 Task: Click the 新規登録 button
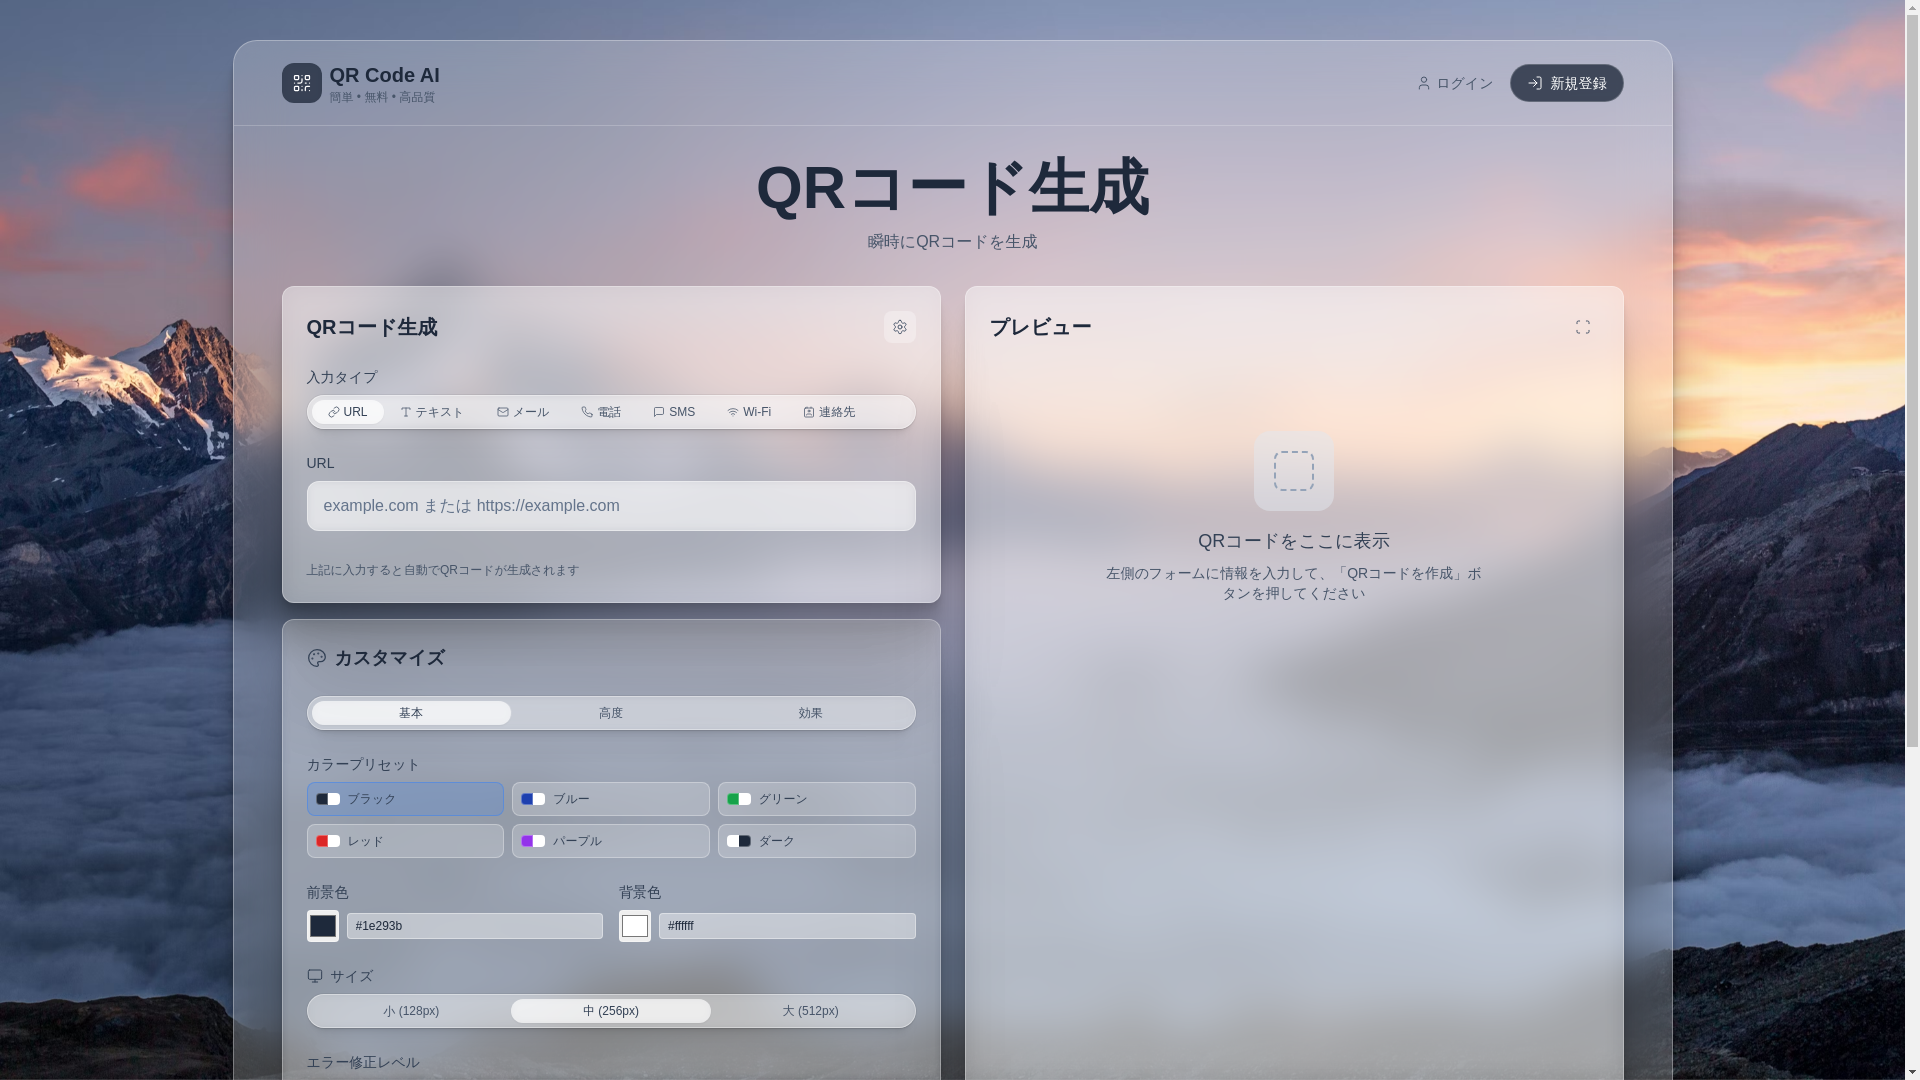click(x=1566, y=83)
